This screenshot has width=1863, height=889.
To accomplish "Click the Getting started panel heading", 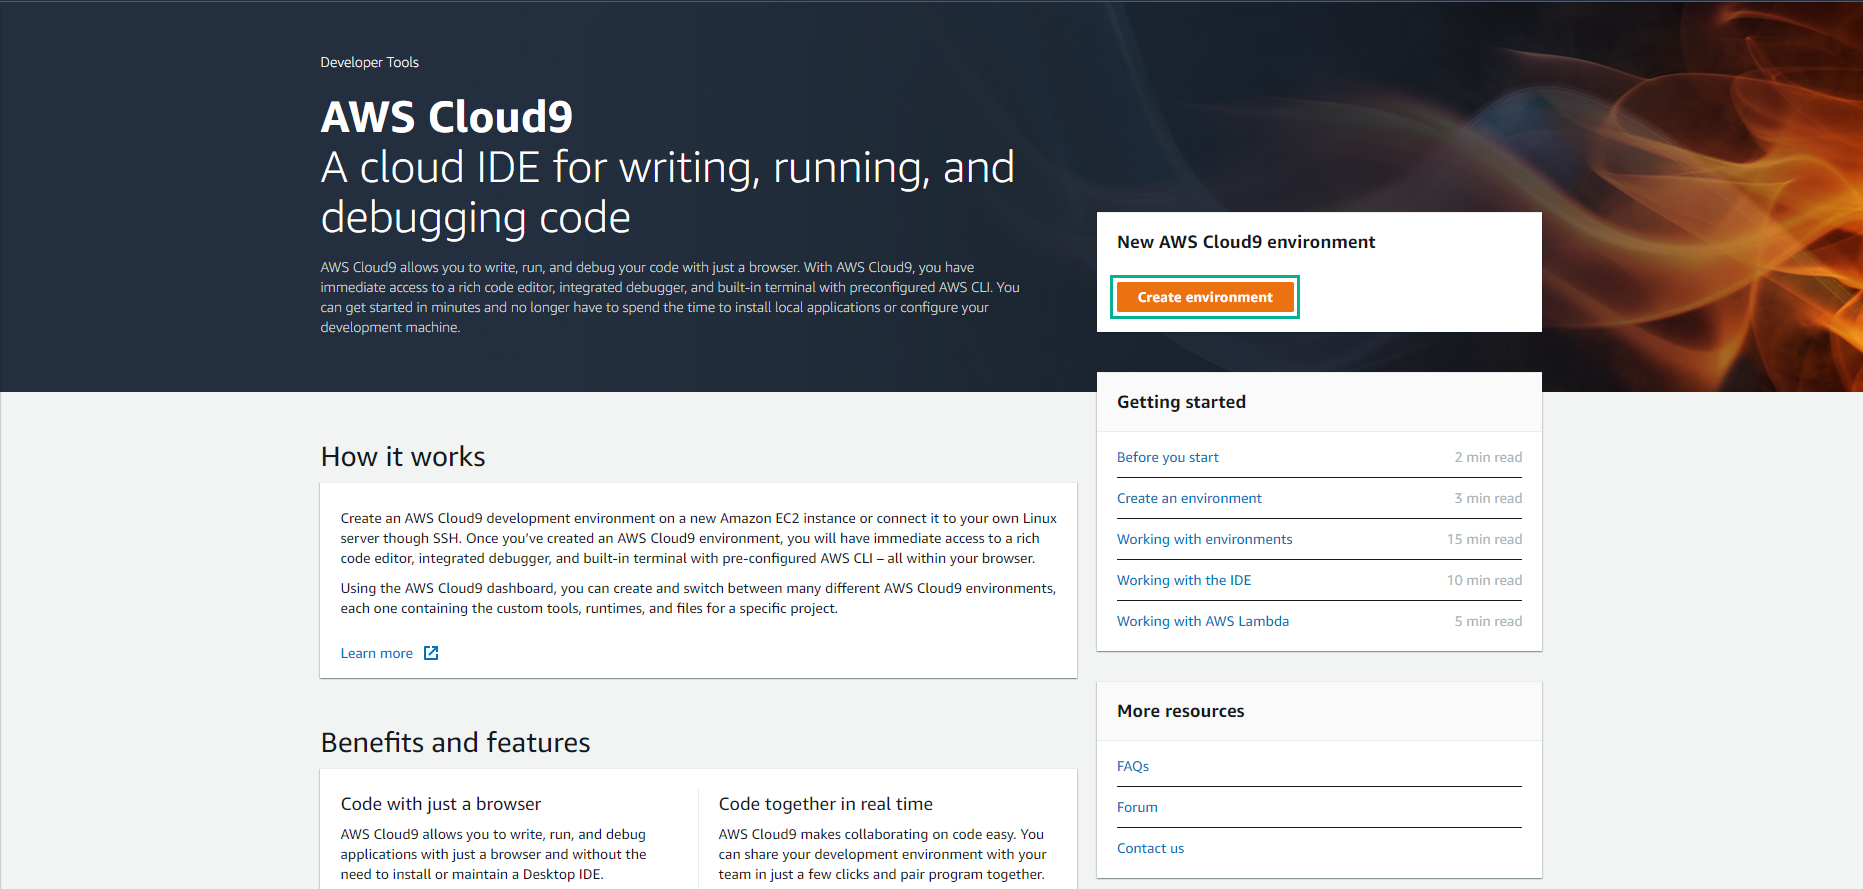I will pos(1181,402).
